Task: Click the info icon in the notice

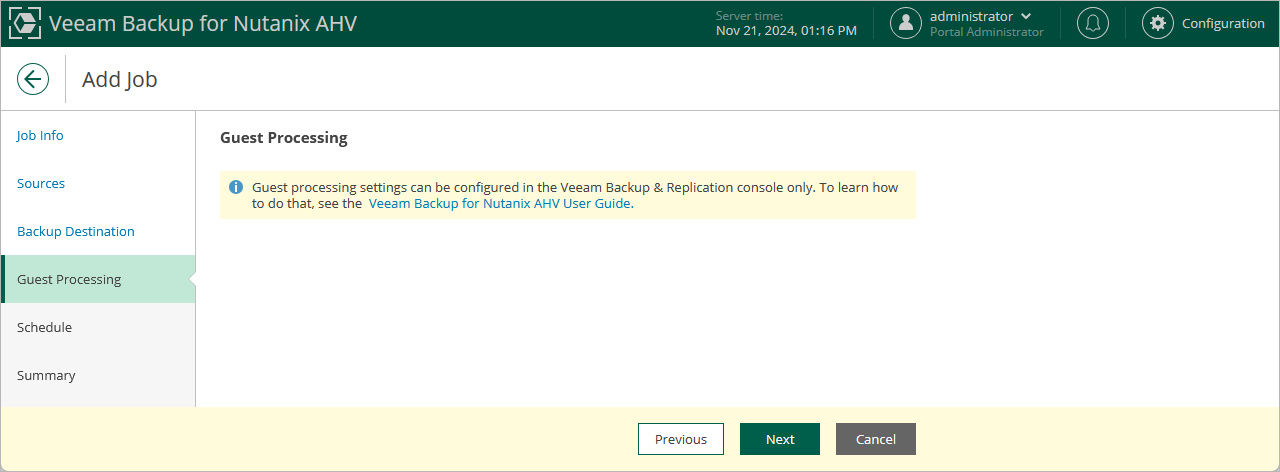Action: [236, 187]
